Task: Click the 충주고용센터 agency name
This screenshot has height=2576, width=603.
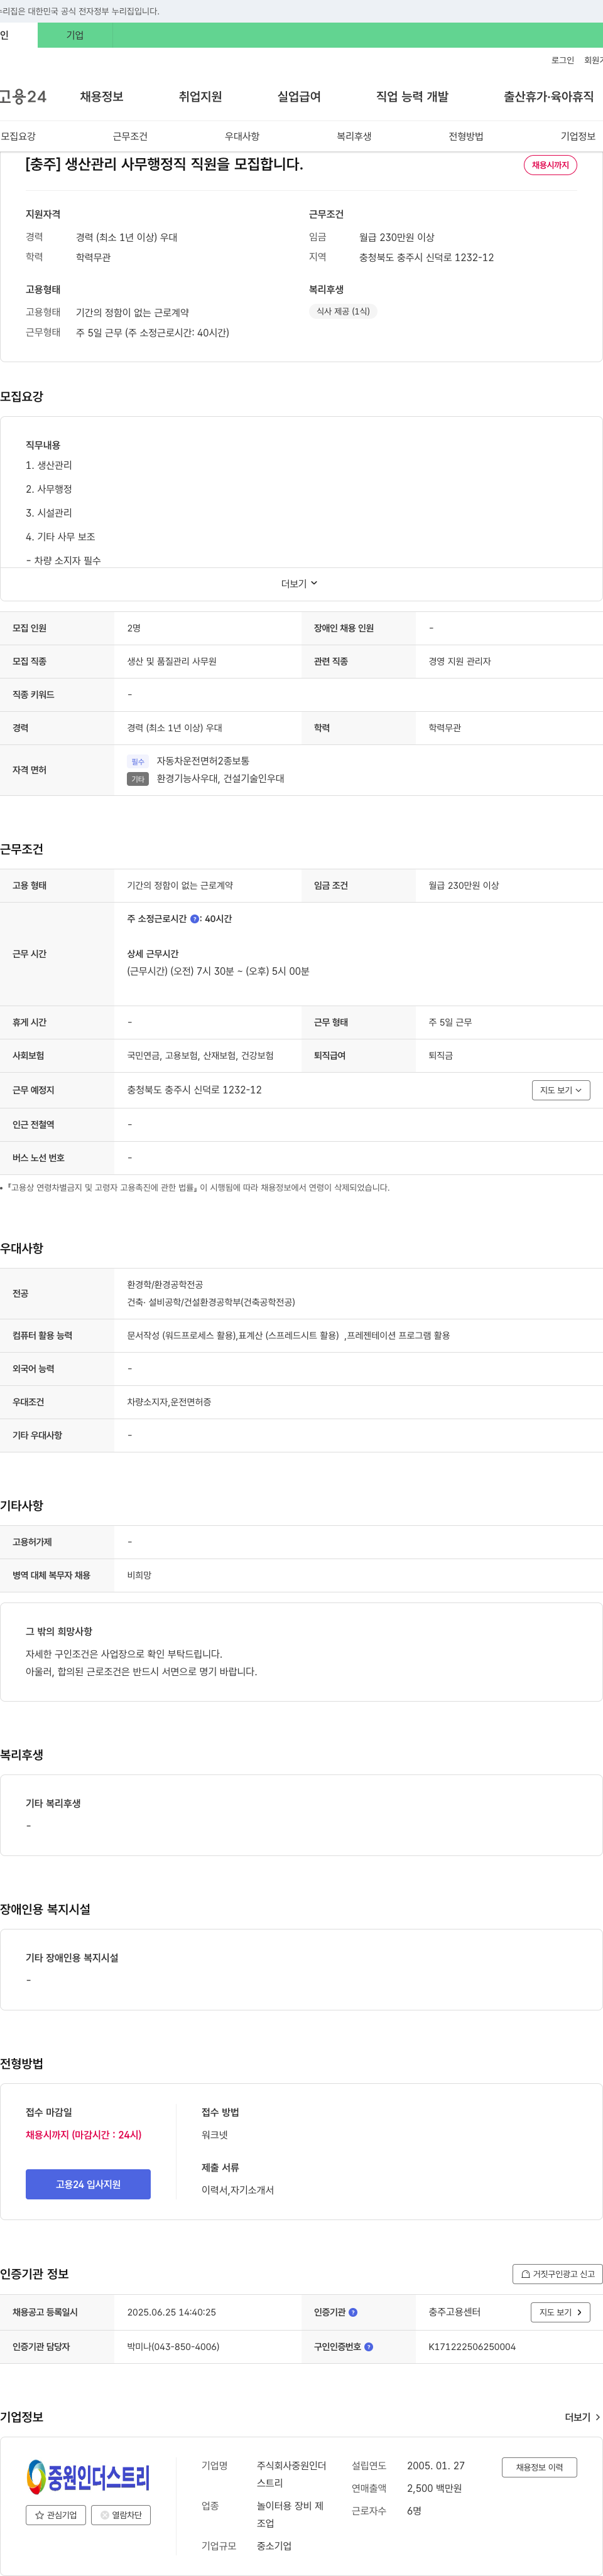Action: (x=454, y=2312)
